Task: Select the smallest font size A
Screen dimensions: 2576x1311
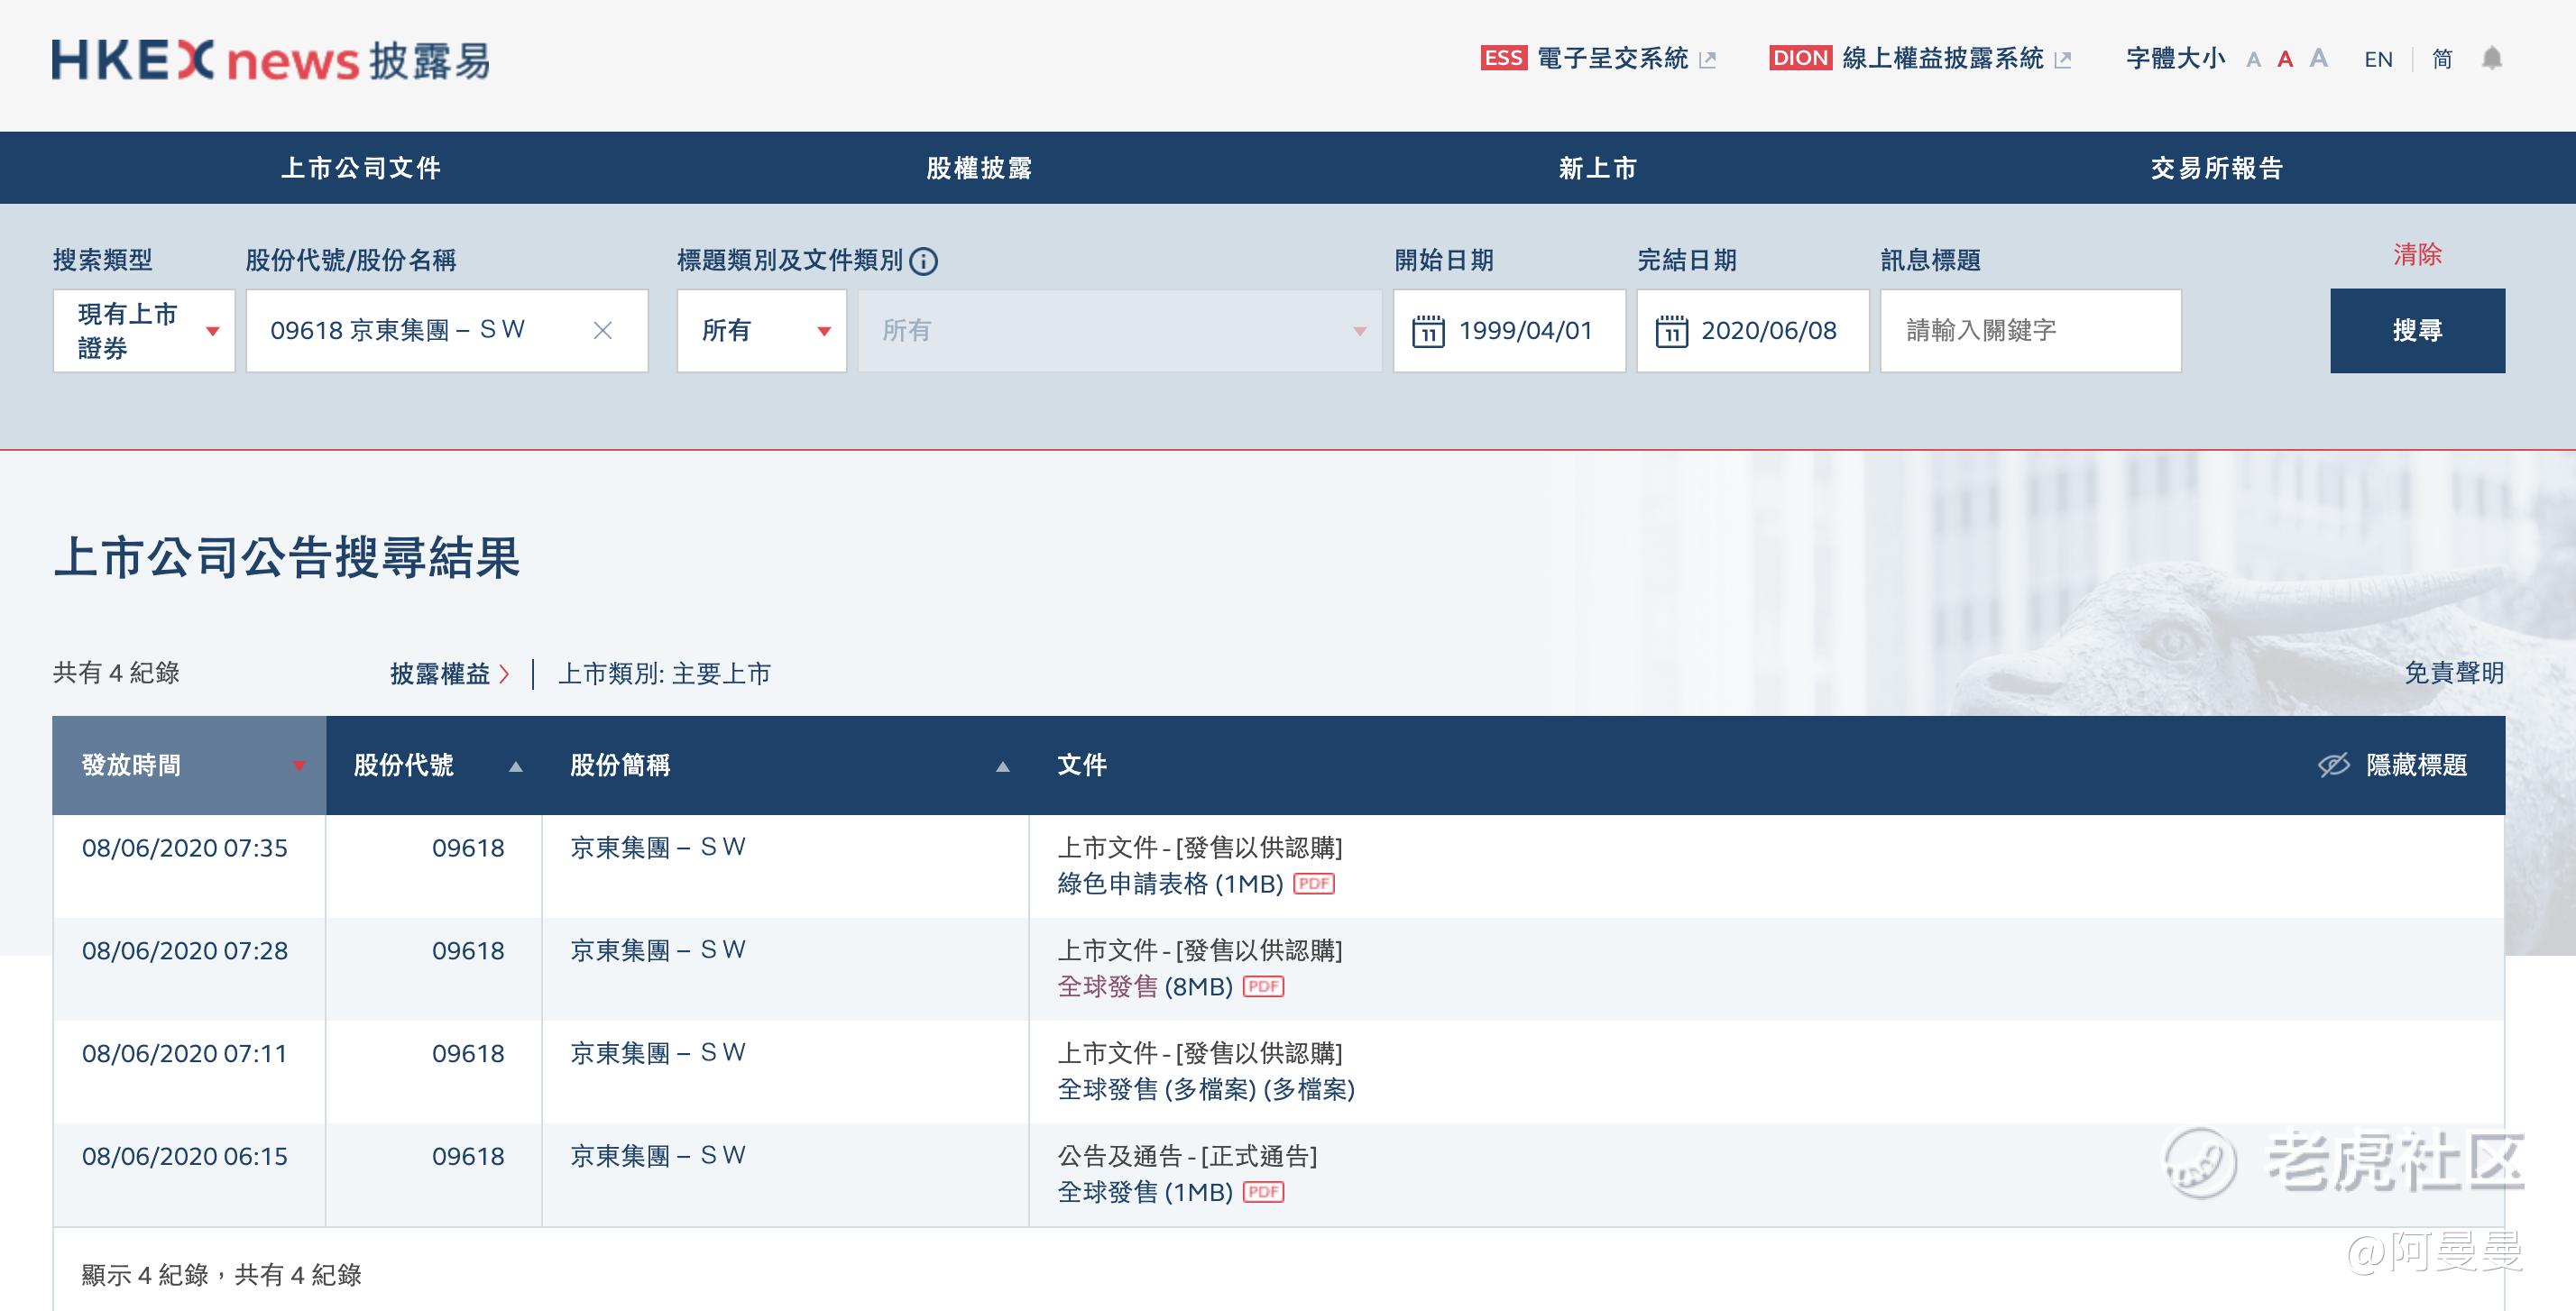Action: 2253,60
